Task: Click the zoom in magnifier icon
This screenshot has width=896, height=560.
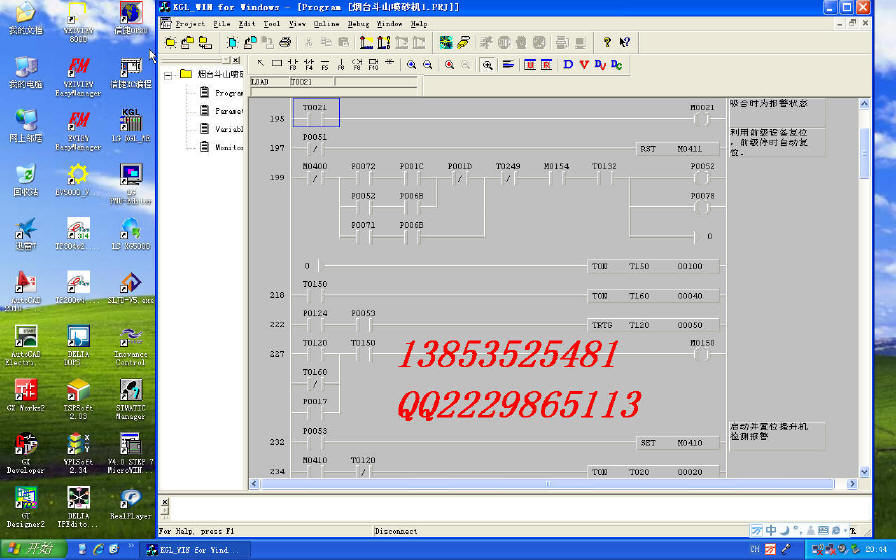Action: (411, 64)
